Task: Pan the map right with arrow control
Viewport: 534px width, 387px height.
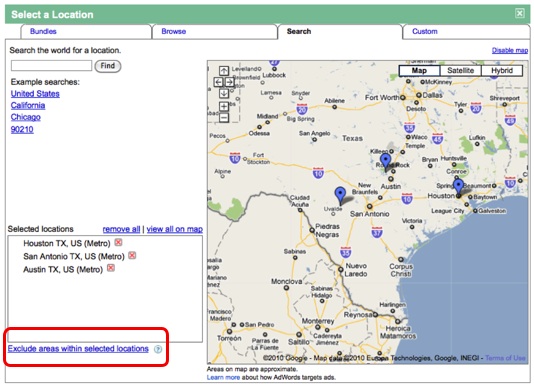Action: [230, 82]
